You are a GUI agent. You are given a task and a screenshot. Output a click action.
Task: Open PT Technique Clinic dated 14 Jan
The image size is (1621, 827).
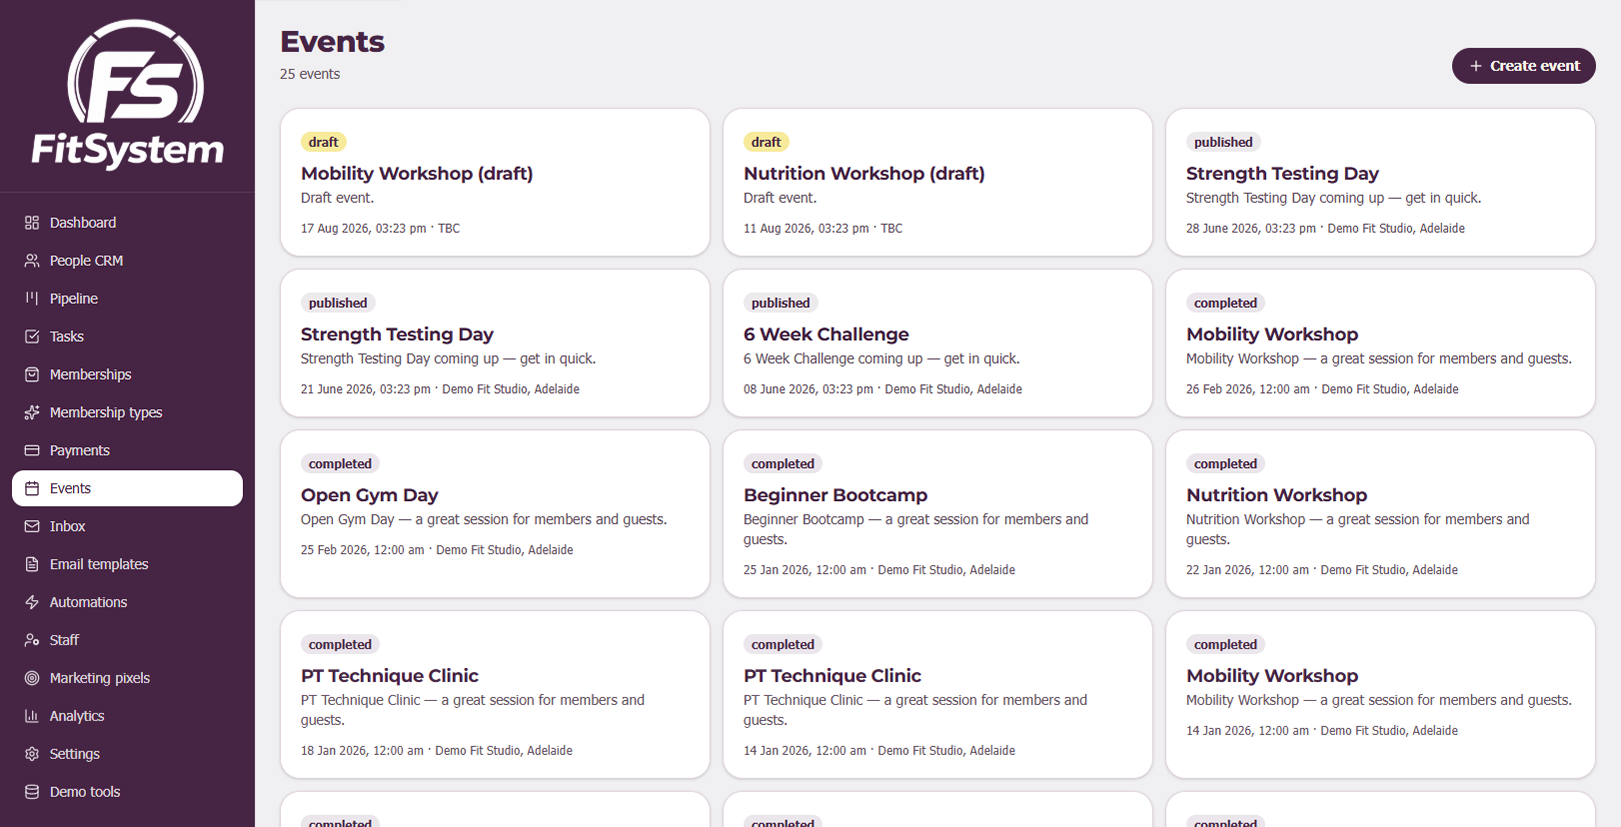[x=938, y=695]
